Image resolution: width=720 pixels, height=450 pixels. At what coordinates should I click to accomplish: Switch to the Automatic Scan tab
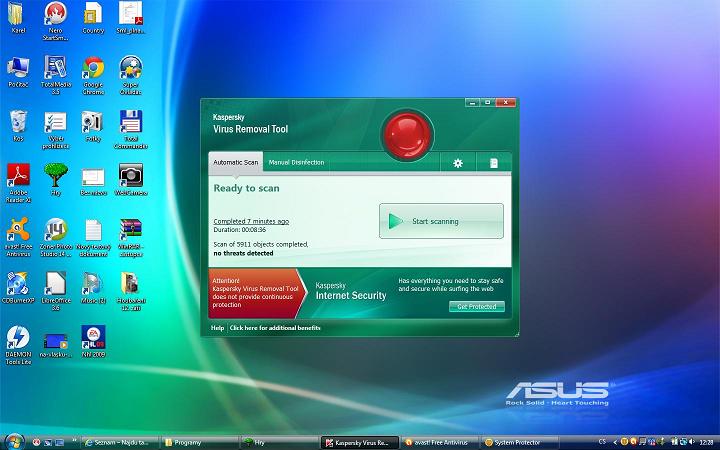[236, 162]
